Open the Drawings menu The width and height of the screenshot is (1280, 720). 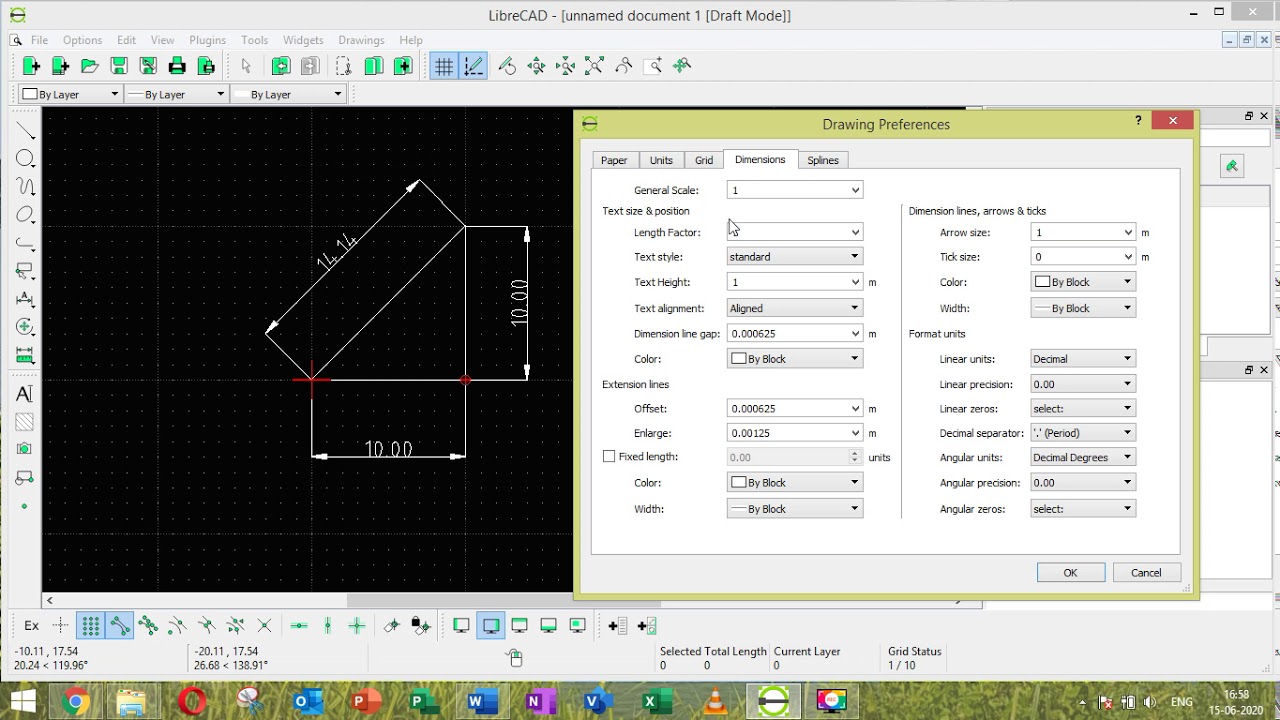tap(361, 40)
